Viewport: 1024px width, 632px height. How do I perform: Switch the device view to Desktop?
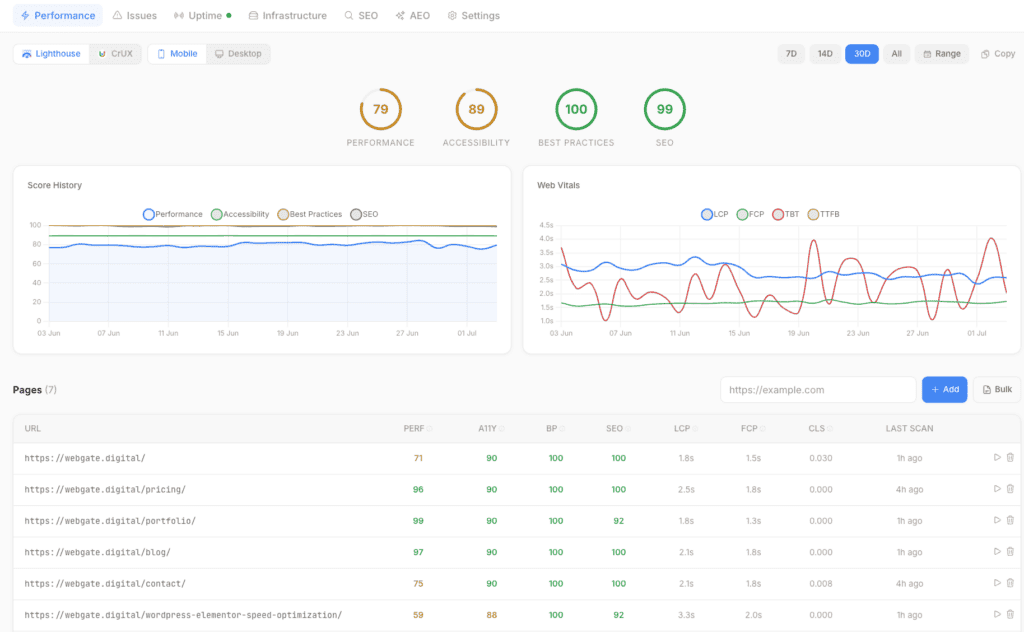tap(238, 54)
